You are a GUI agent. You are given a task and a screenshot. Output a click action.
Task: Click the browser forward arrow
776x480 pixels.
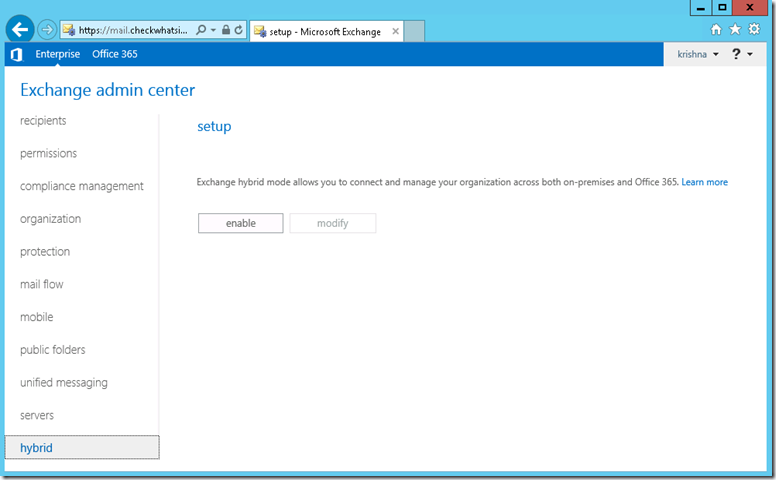click(x=47, y=30)
